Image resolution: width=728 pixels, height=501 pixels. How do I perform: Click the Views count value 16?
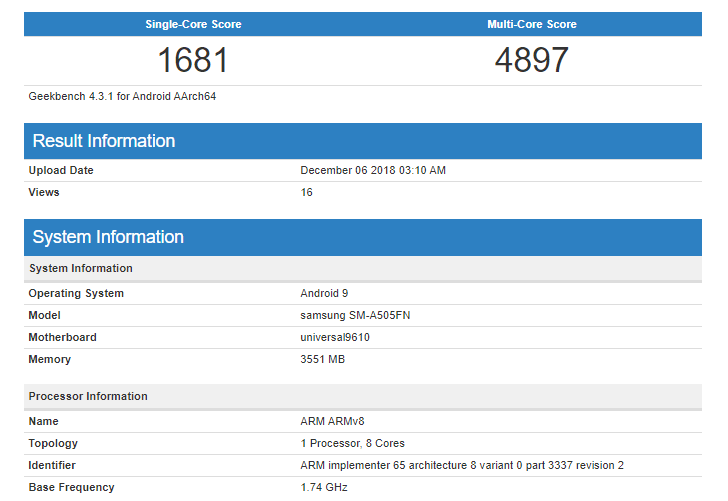click(307, 192)
